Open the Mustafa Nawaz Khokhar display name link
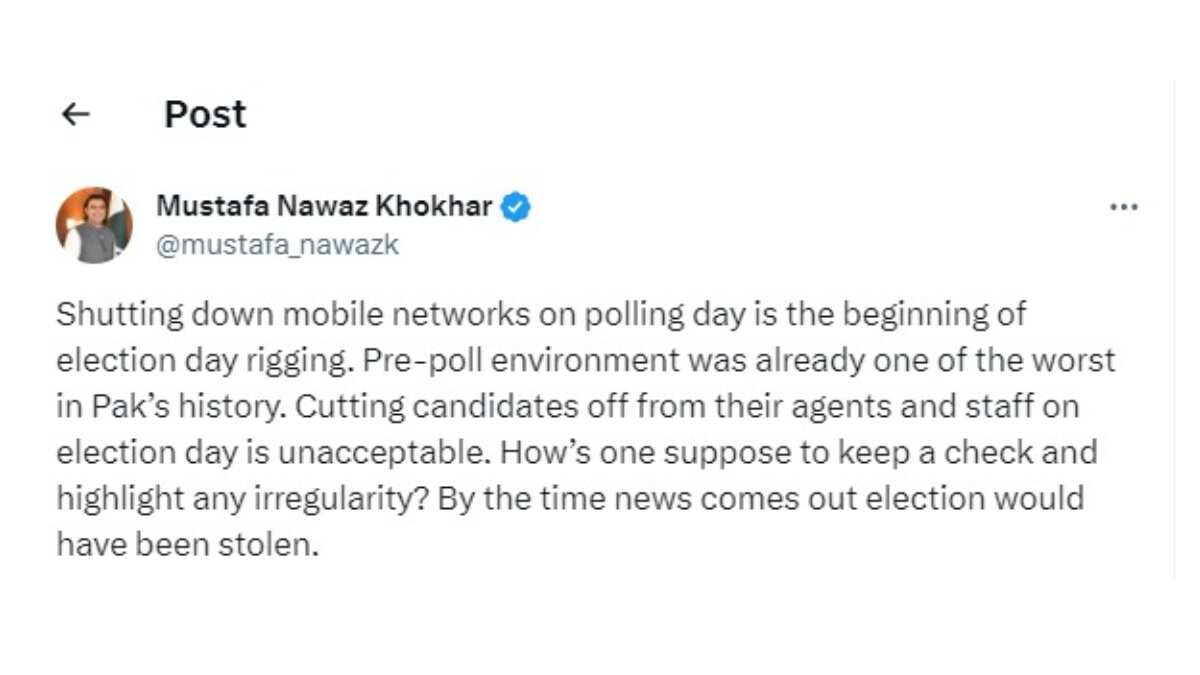This screenshot has height=675, width=1200. (325, 207)
